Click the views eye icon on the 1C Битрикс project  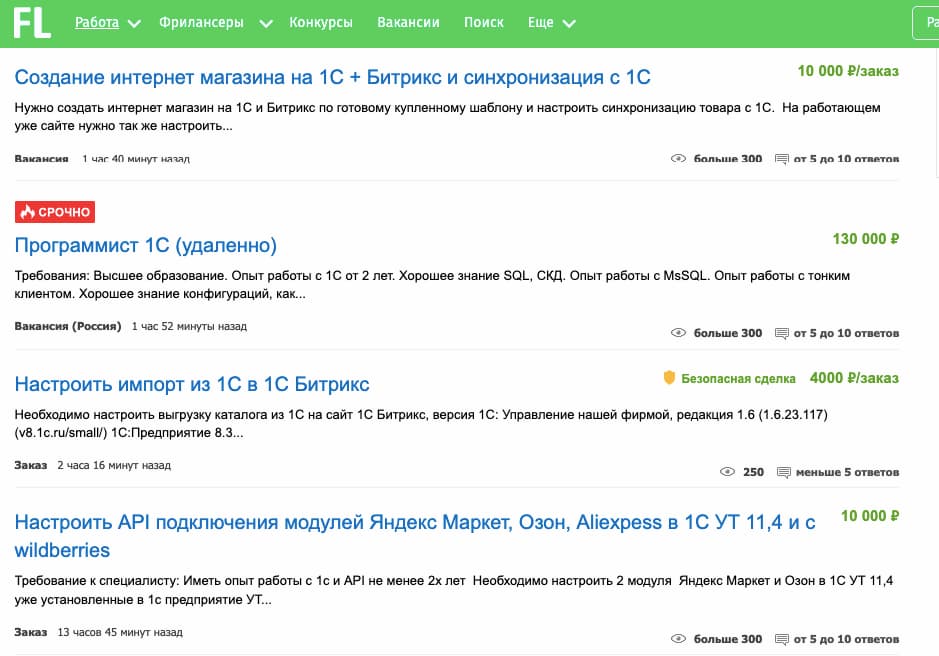pos(678,158)
